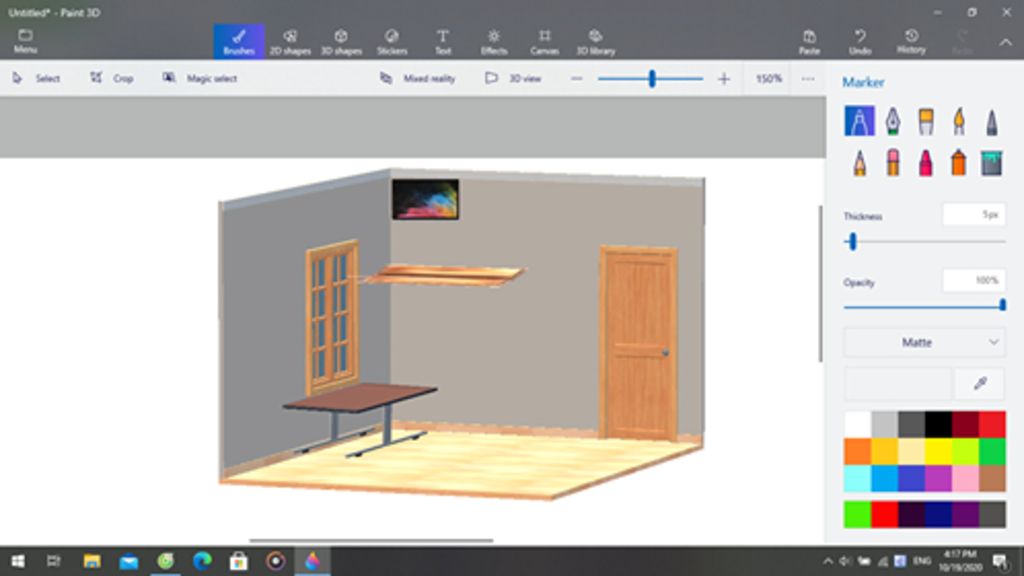
Task: Open the Stickers tab
Action: coord(392,42)
